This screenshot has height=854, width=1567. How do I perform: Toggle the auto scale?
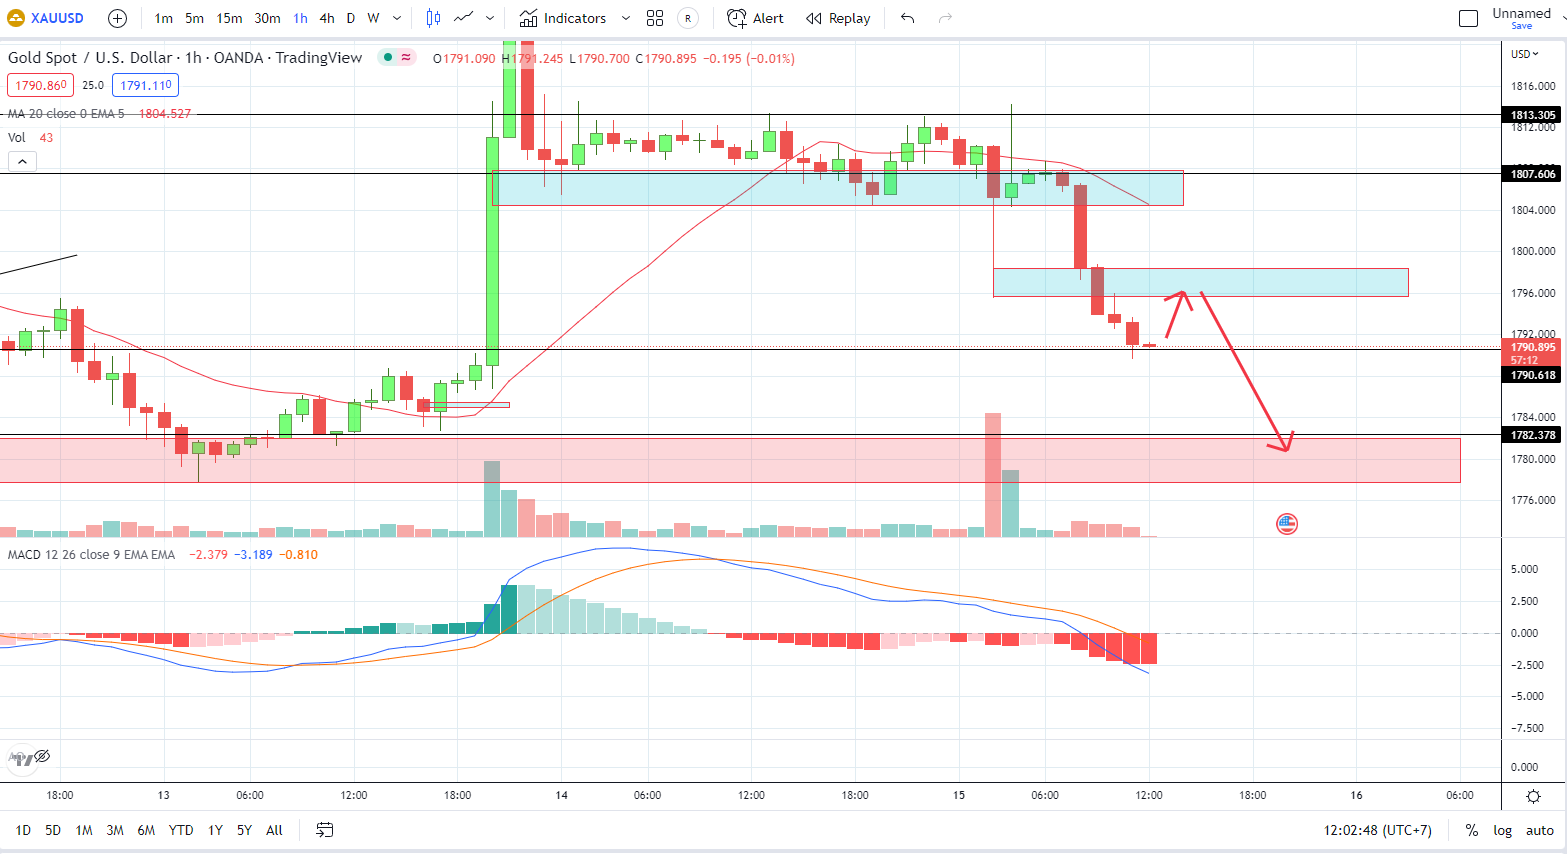1540,830
